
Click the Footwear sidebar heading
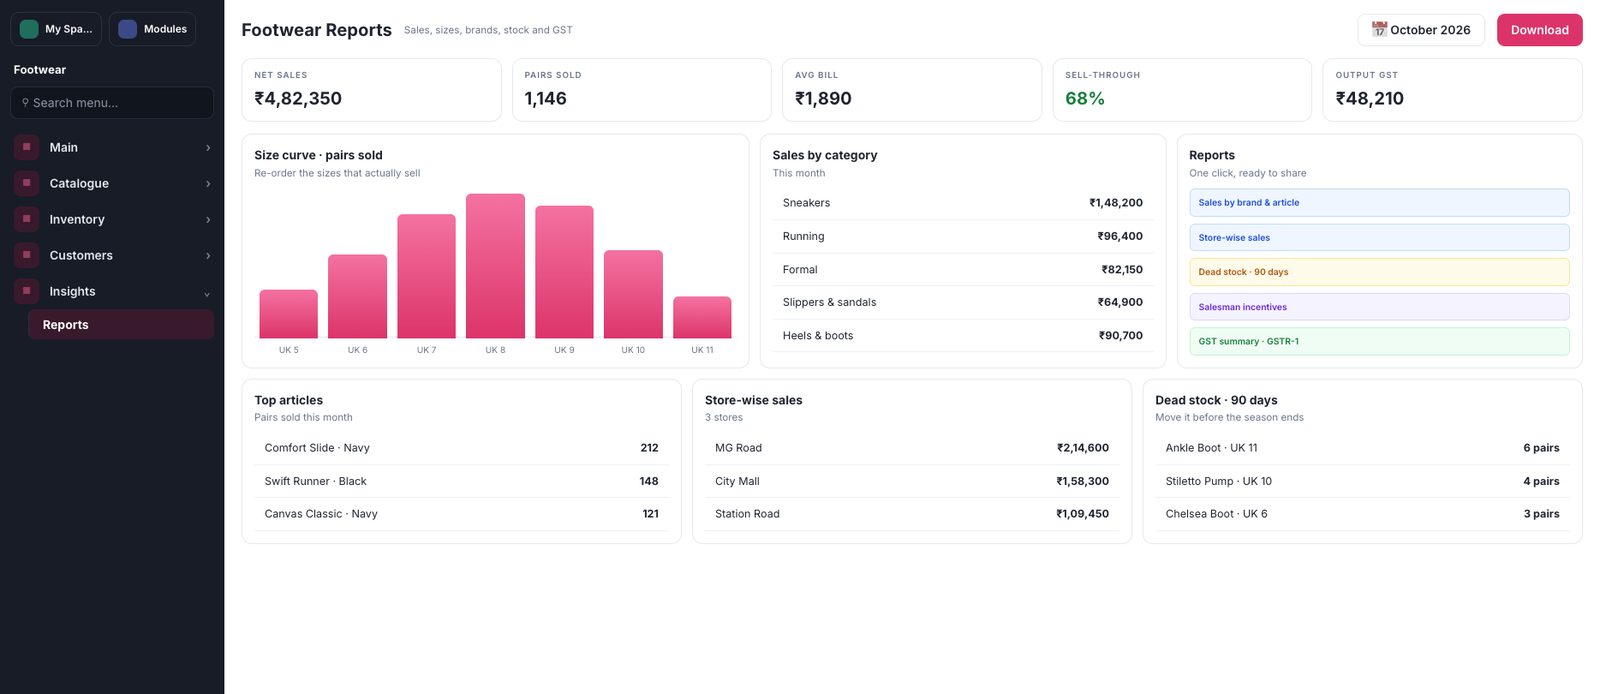pyautogui.click(x=40, y=70)
